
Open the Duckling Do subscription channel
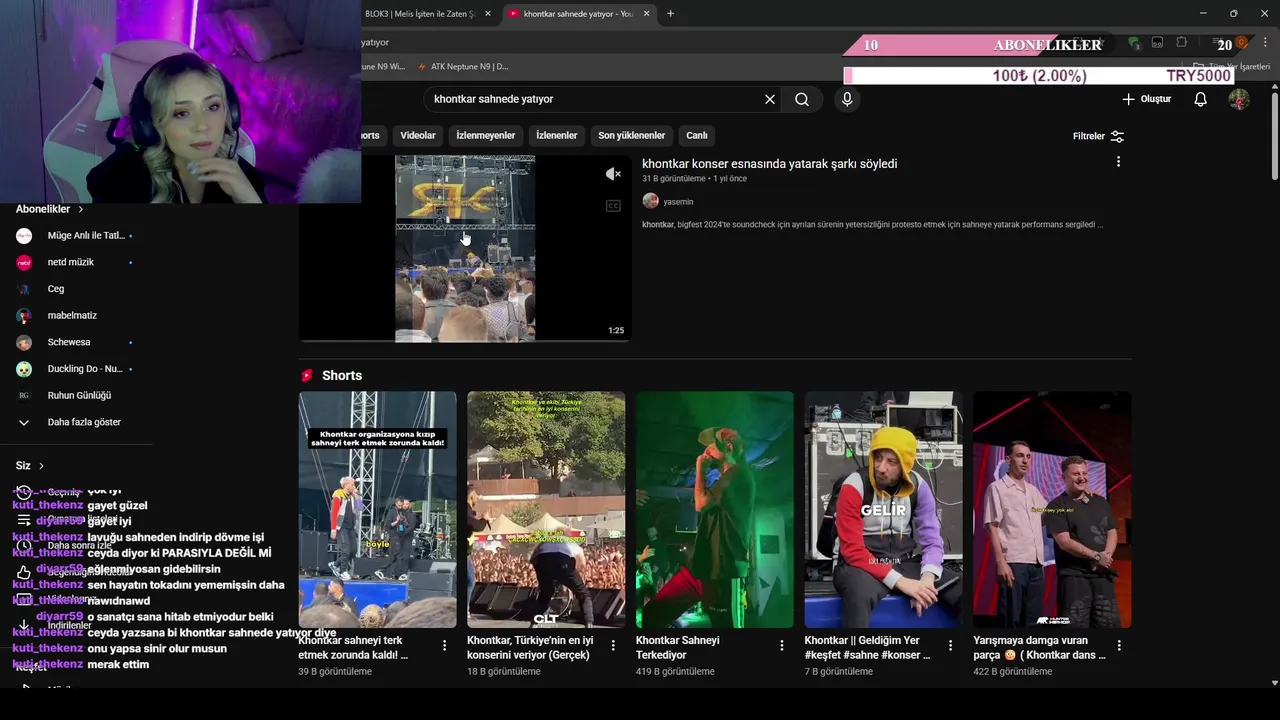76,369
